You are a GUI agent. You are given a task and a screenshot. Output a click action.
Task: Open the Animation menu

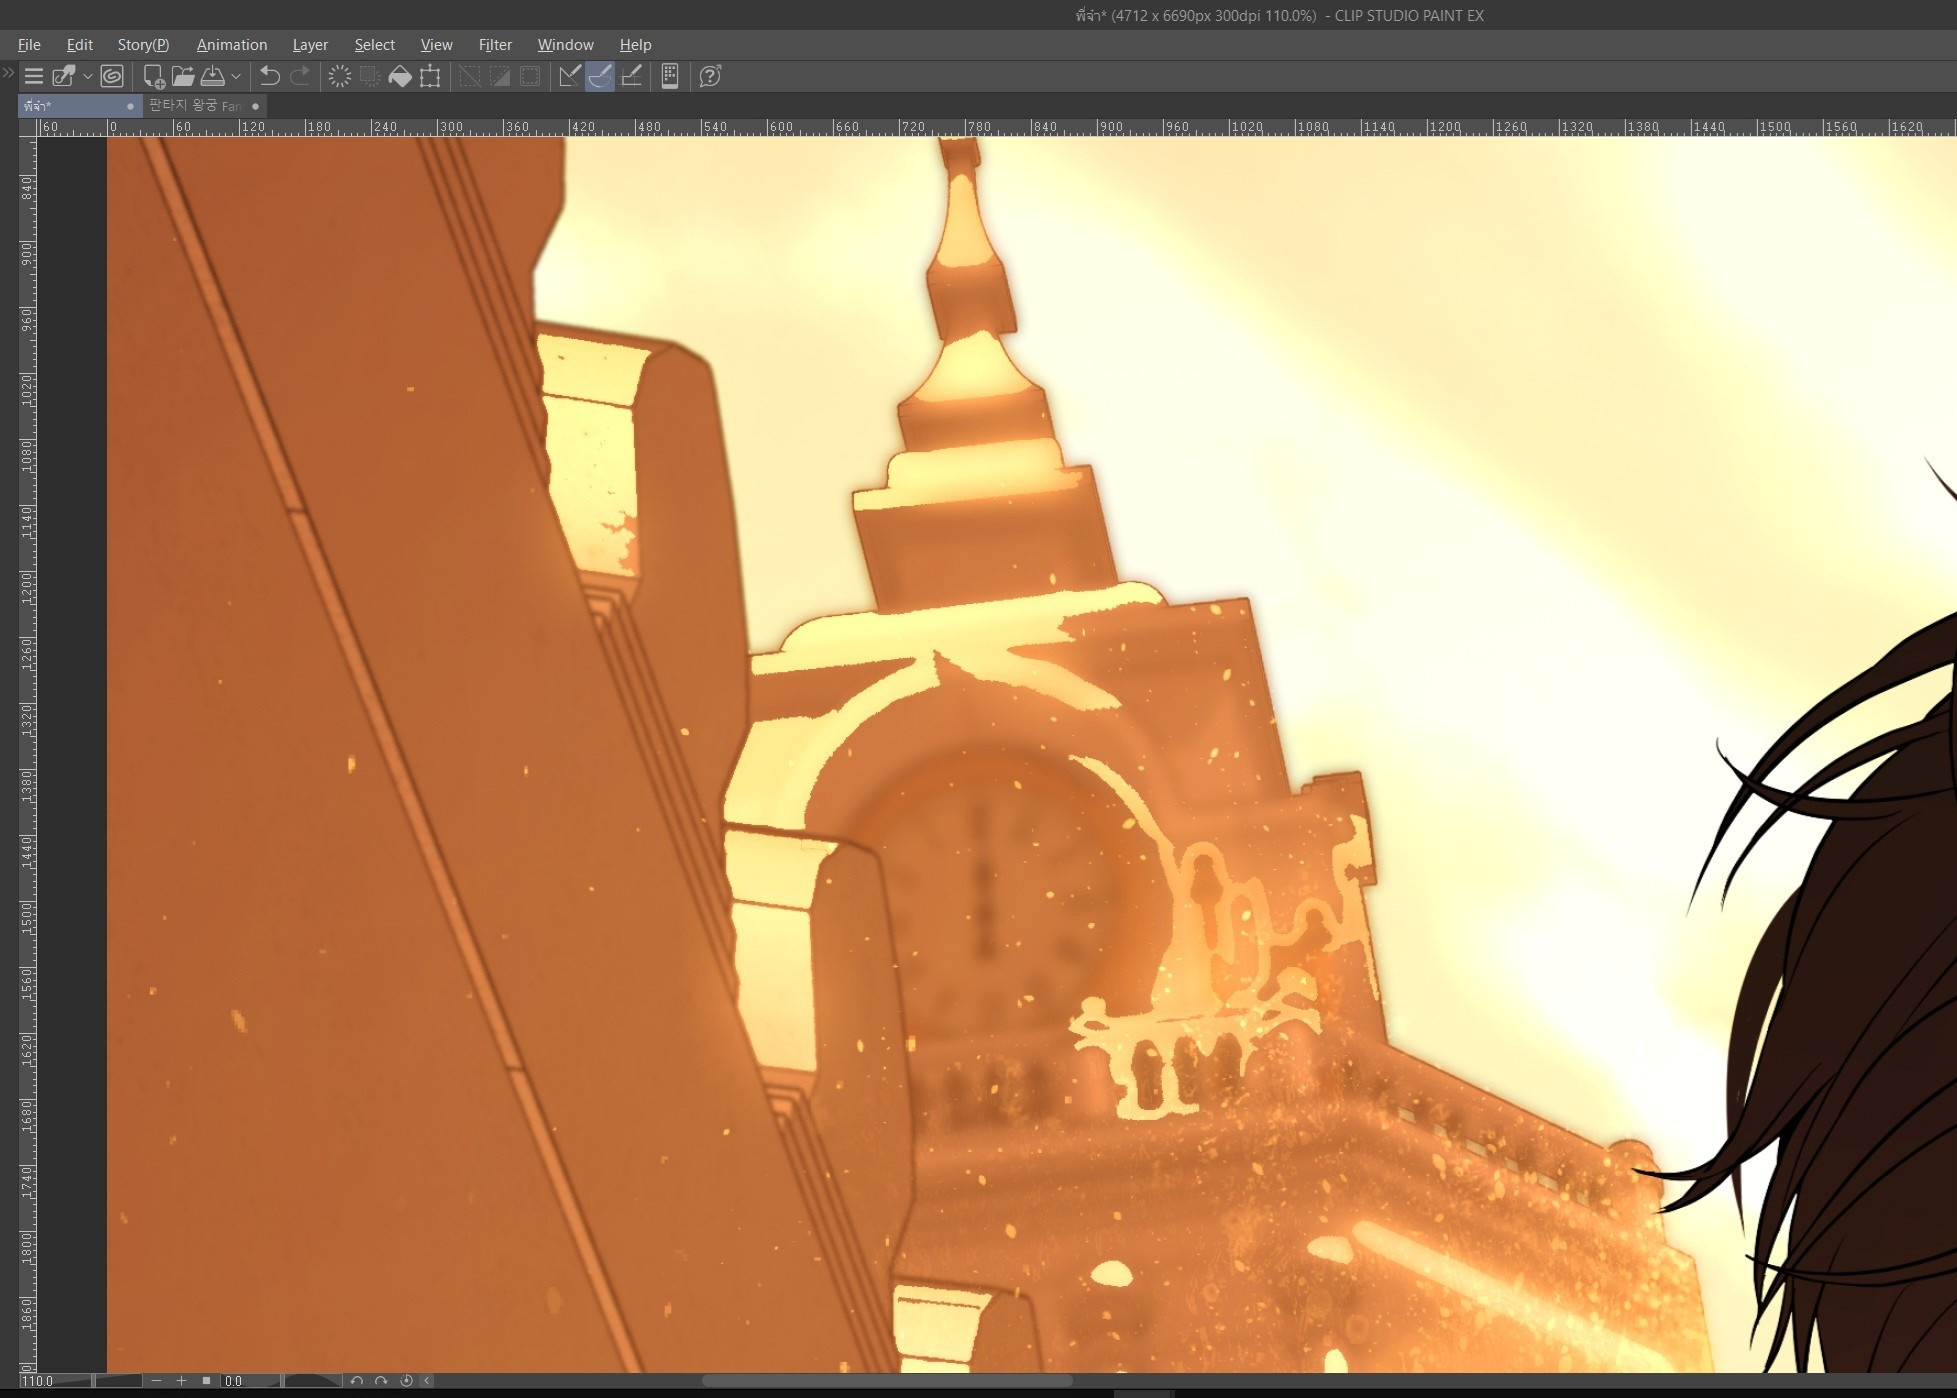pyautogui.click(x=232, y=45)
